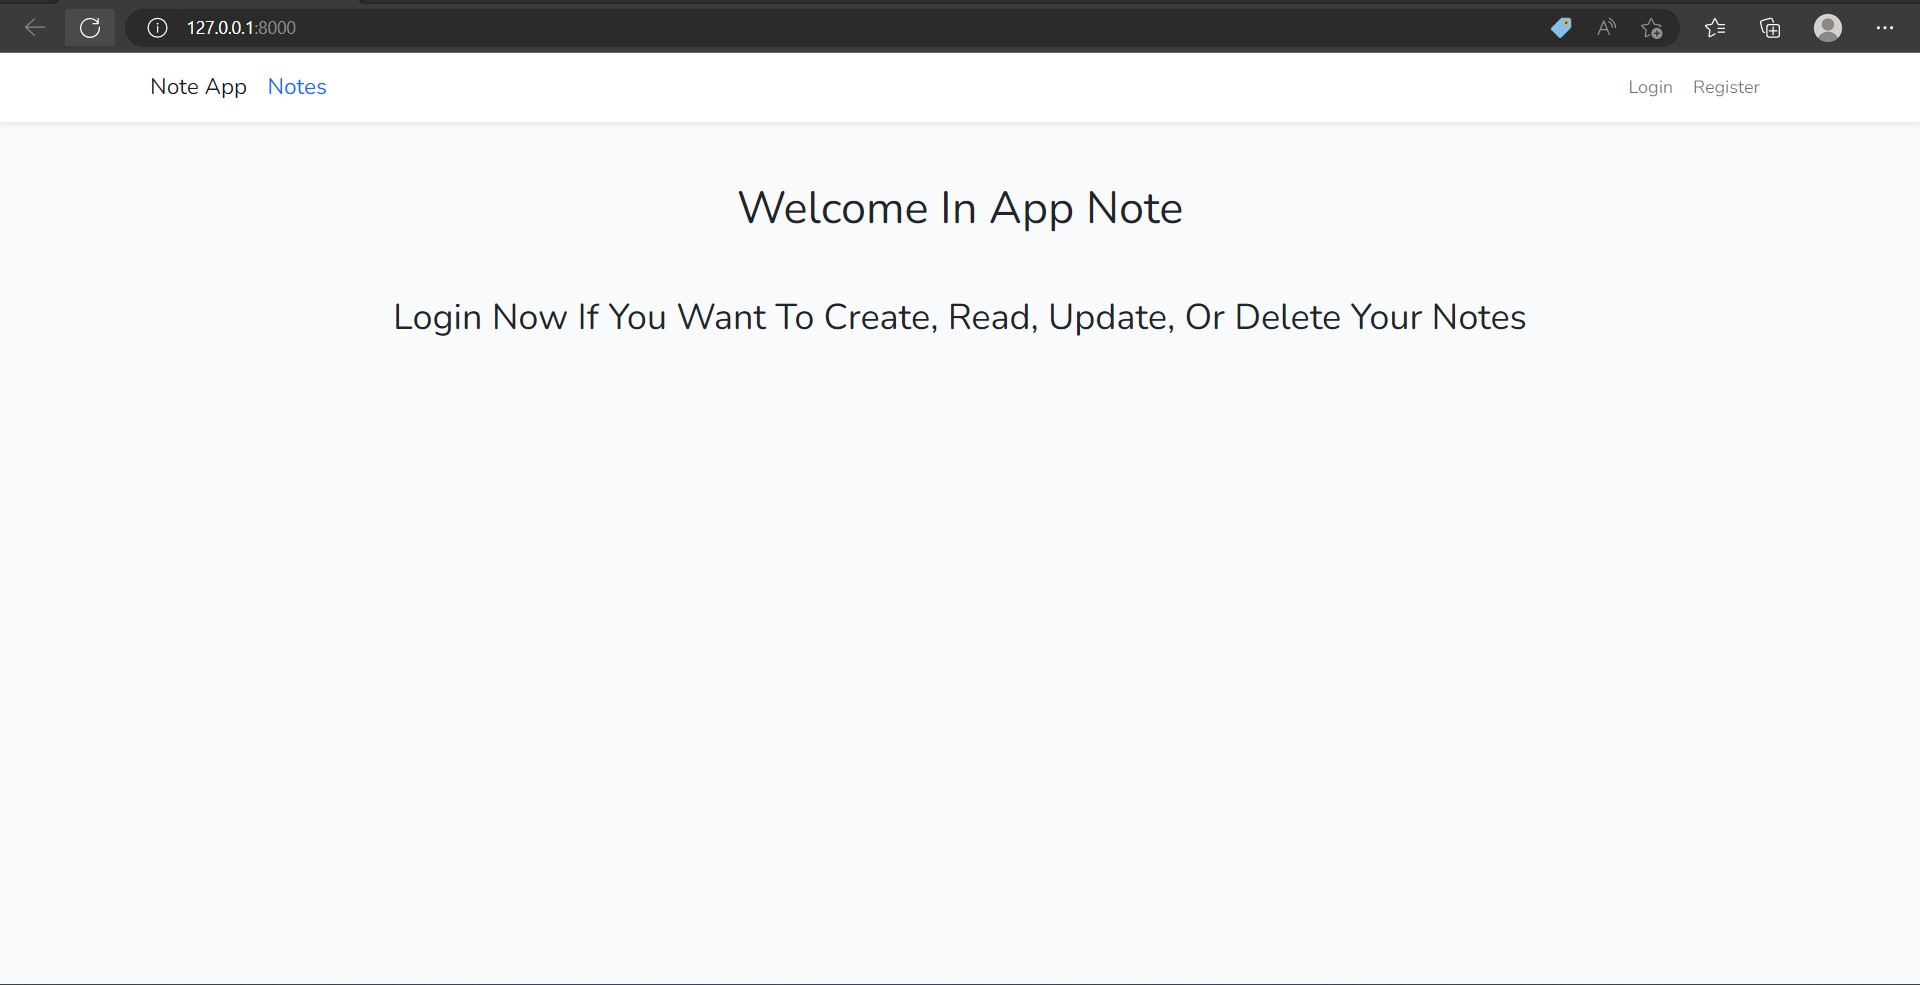Click the Welcome In App Note heading
1920x985 pixels.
click(x=959, y=207)
